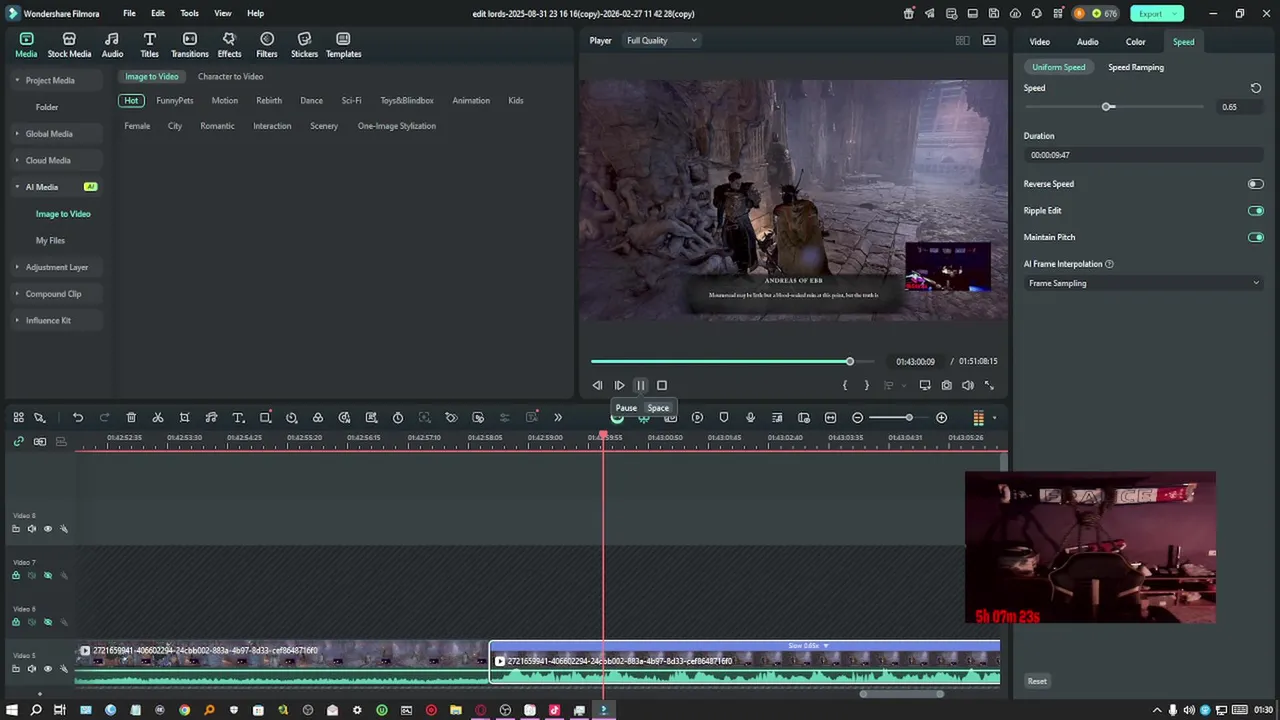
Task: Unlock the Video 7 track
Action: 15,575
